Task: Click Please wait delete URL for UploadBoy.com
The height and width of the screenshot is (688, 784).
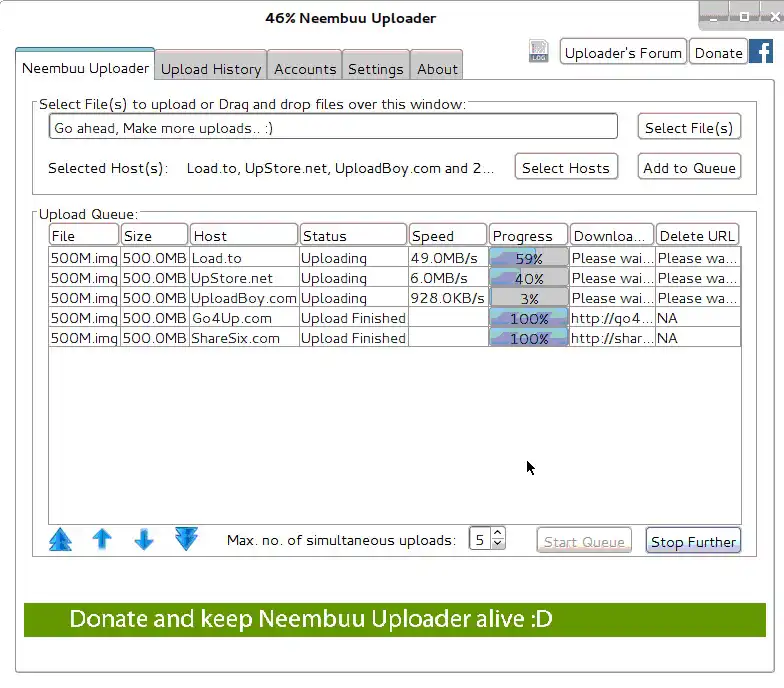Action: [698, 298]
